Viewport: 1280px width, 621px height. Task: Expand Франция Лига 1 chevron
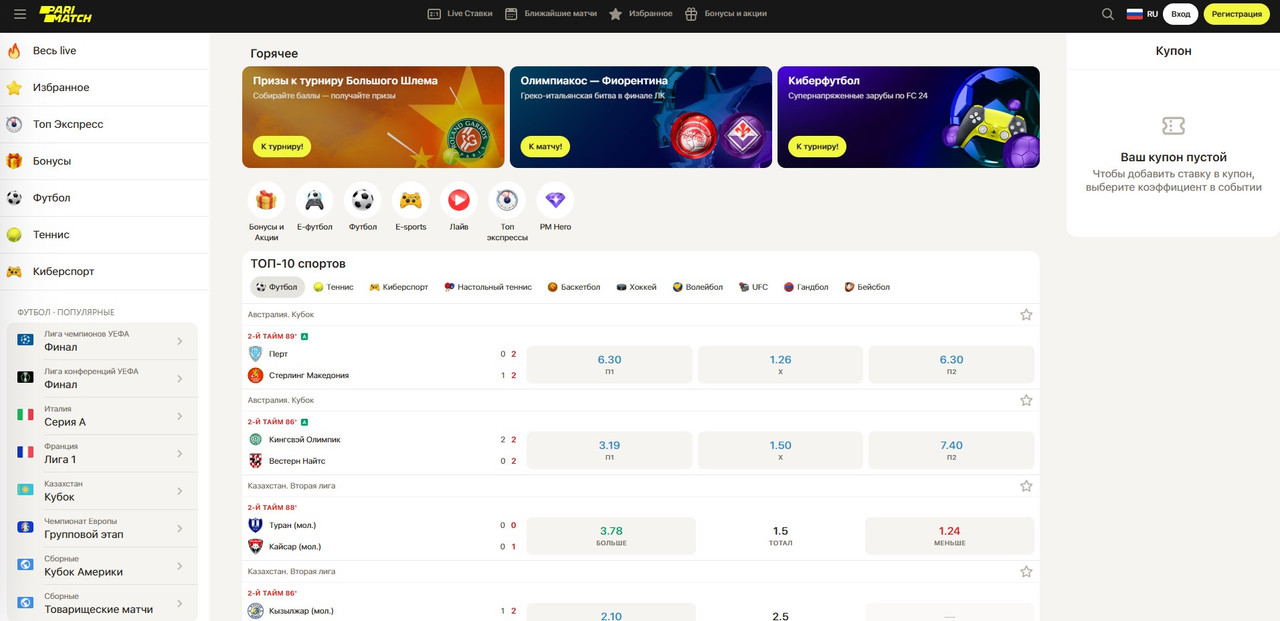(180, 453)
